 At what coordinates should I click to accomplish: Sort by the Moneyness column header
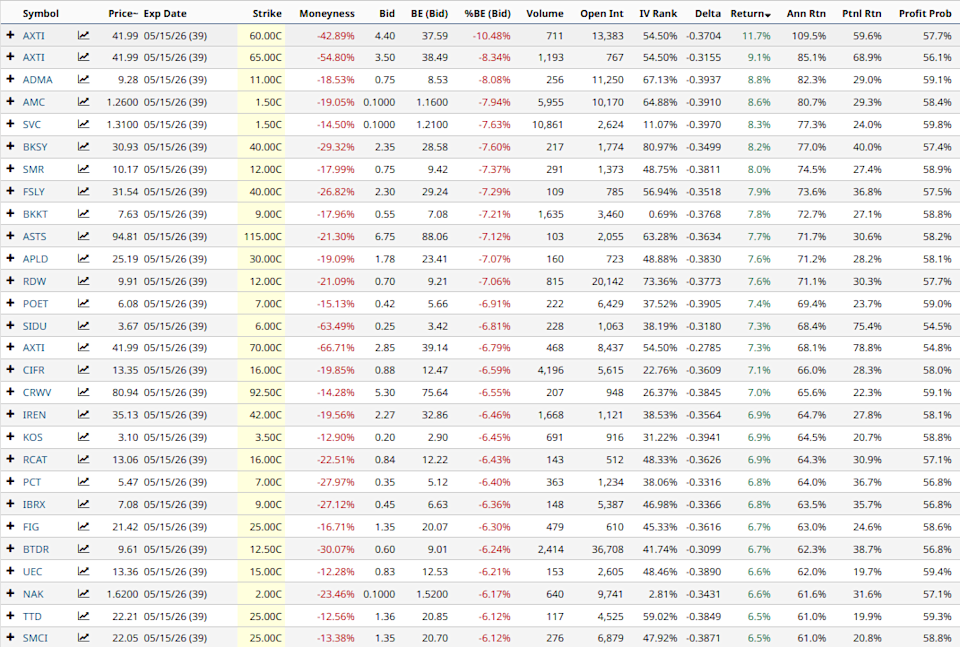click(x=327, y=14)
